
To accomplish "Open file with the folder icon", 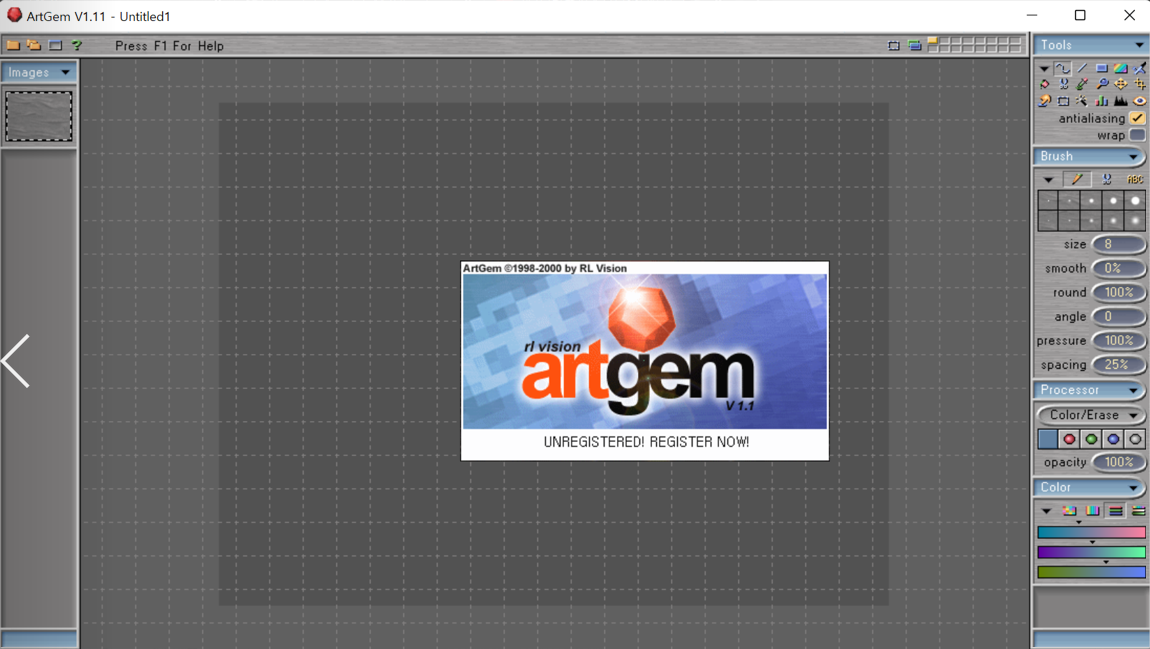I will point(13,45).
